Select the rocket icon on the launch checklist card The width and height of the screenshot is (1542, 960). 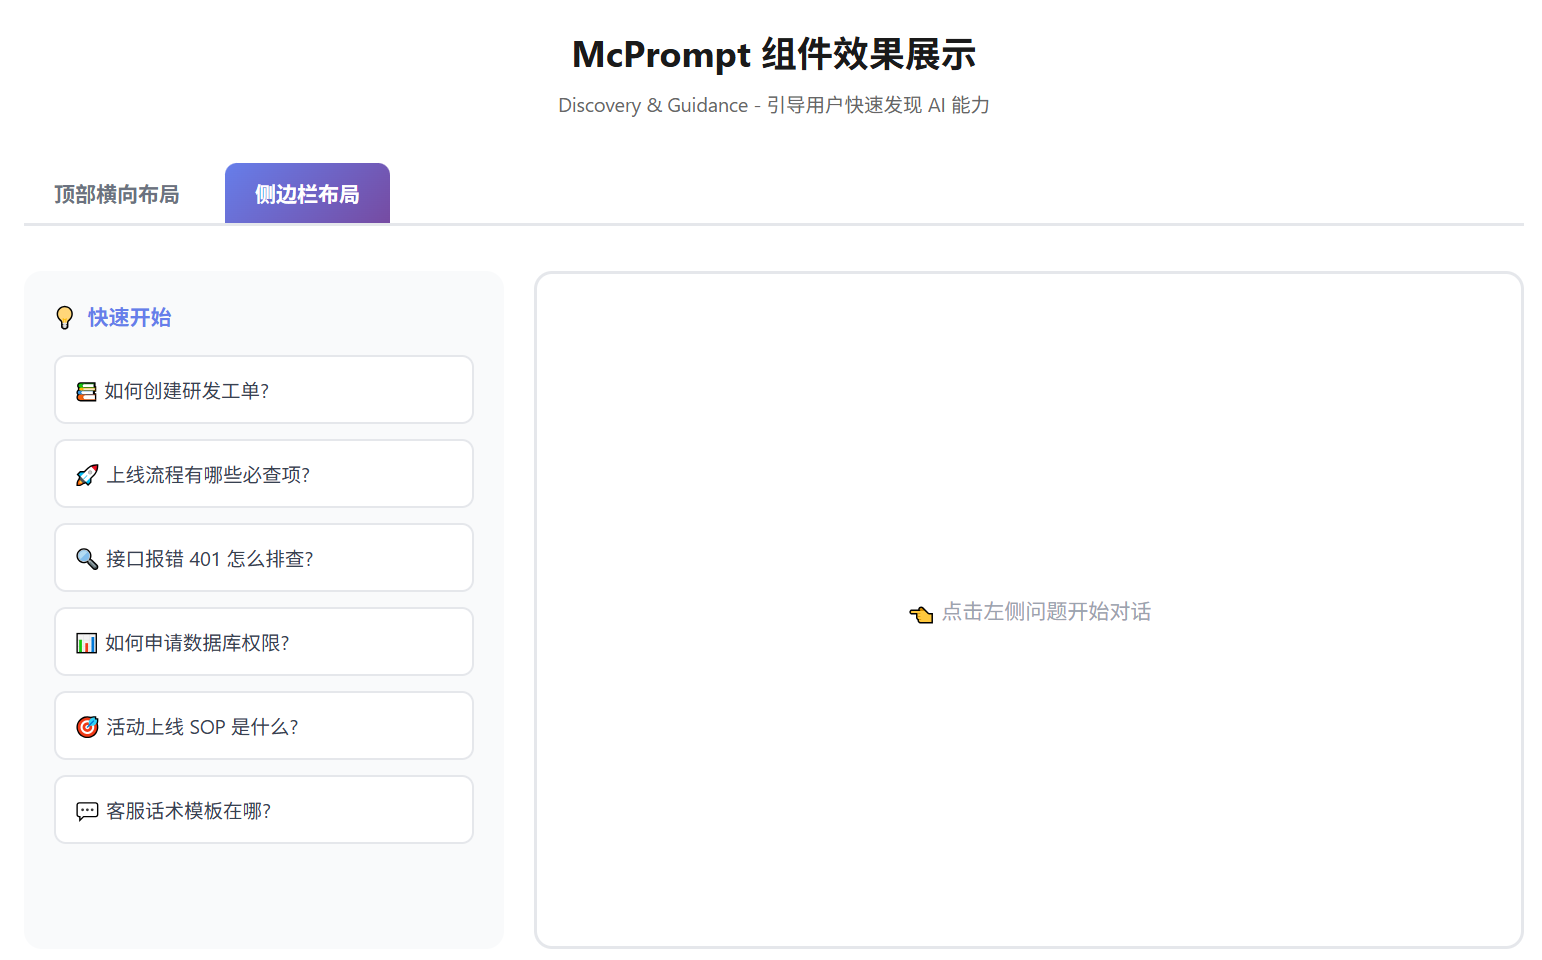tap(86, 474)
